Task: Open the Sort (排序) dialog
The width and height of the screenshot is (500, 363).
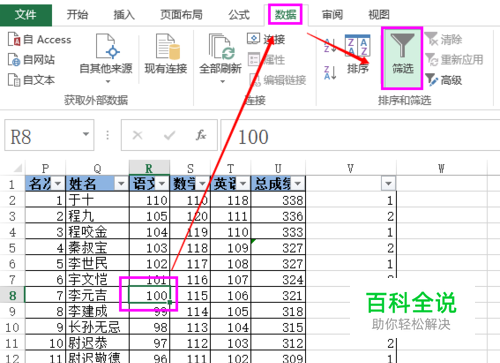Action: click(x=358, y=54)
